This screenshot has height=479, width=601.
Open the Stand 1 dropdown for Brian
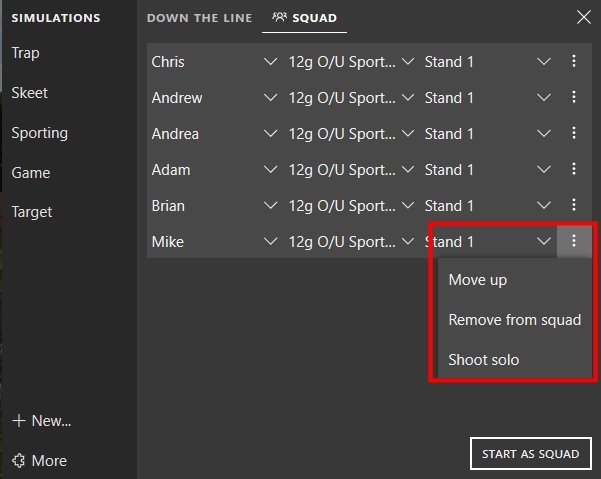(543, 206)
